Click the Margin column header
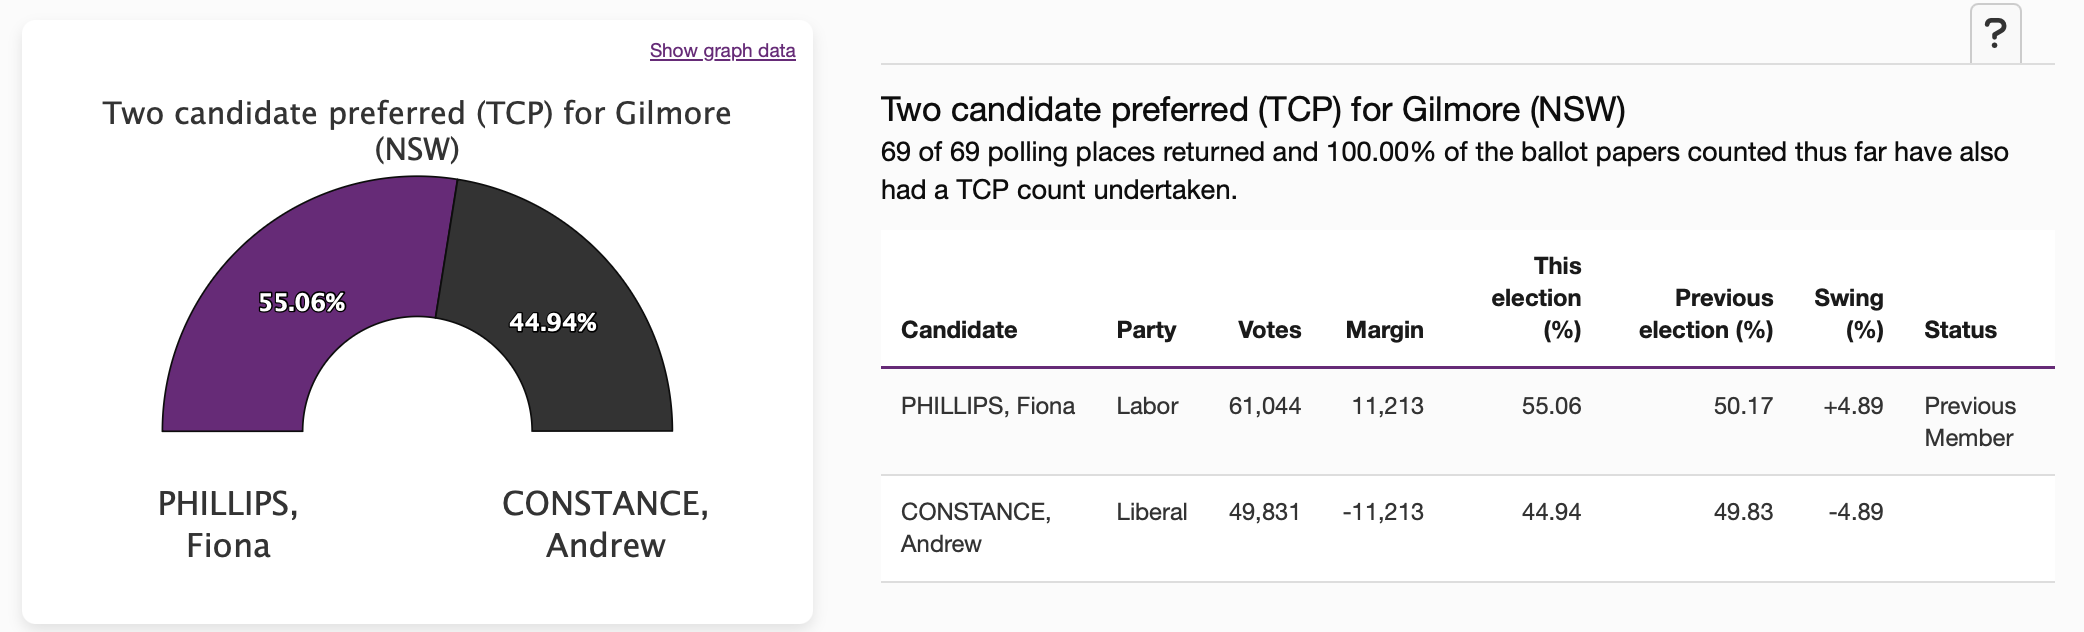Image resolution: width=2084 pixels, height=632 pixels. tap(1384, 330)
